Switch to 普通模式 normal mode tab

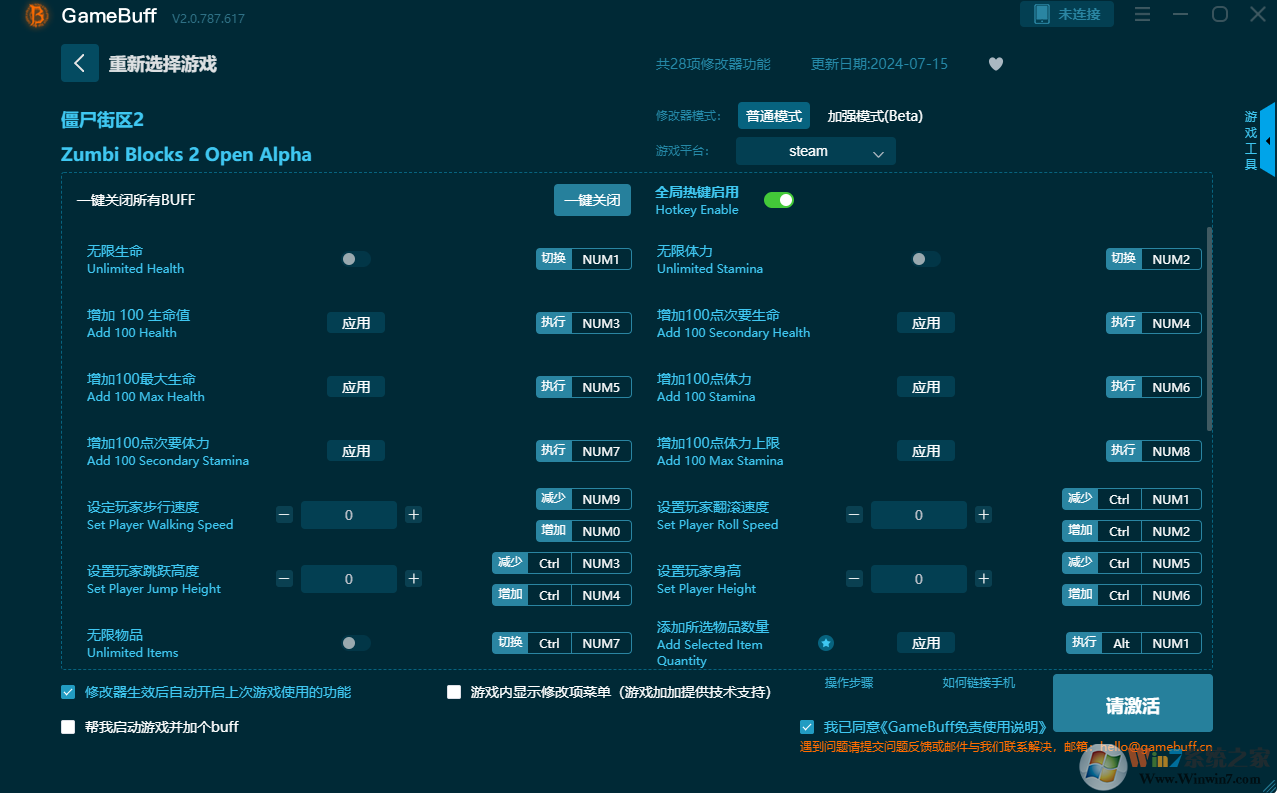click(x=773, y=116)
